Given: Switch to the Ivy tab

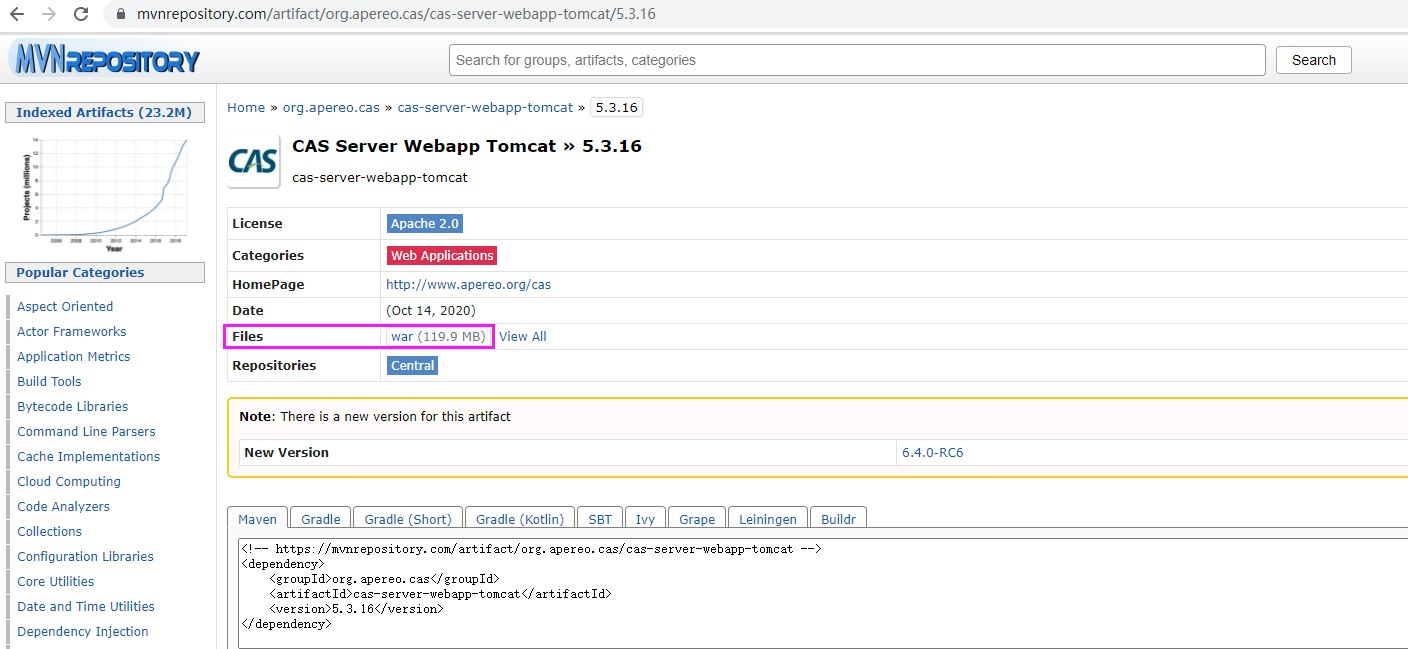Looking at the screenshot, I should coord(646,519).
